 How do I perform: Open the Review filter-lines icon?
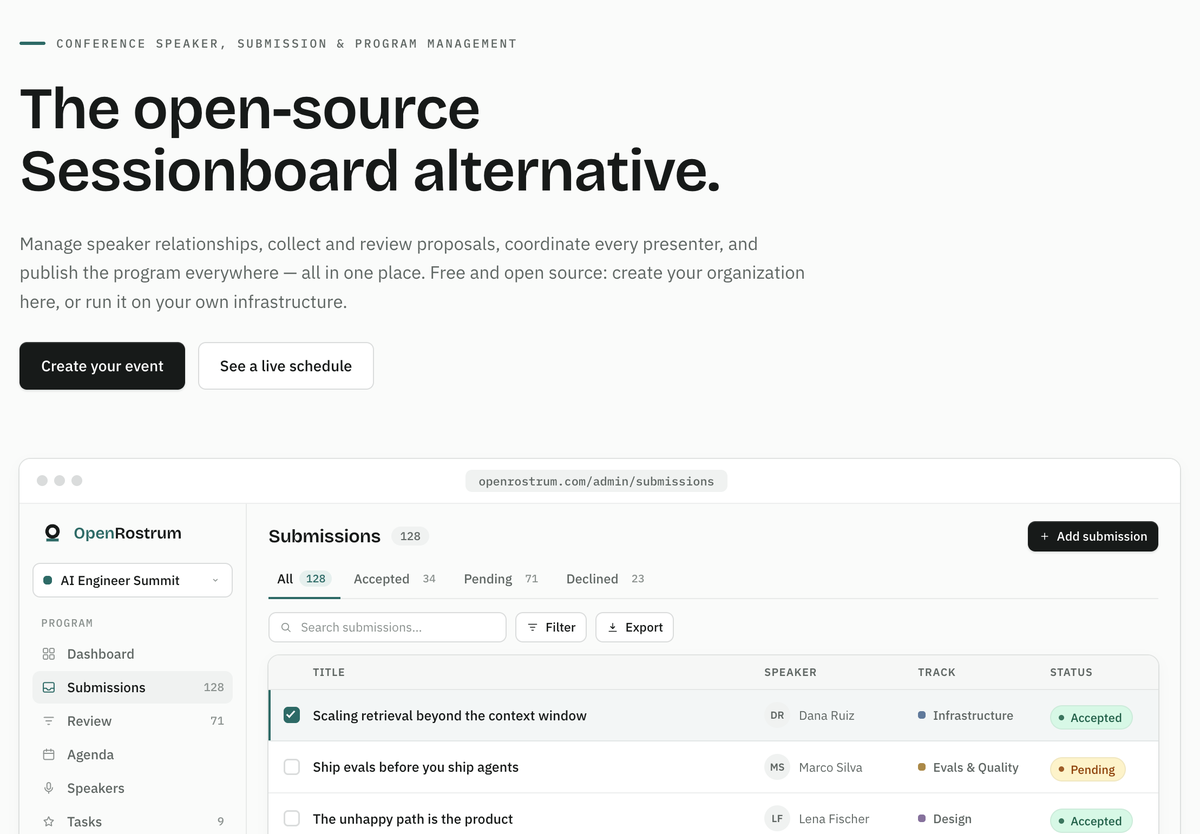[x=49, y=721]
